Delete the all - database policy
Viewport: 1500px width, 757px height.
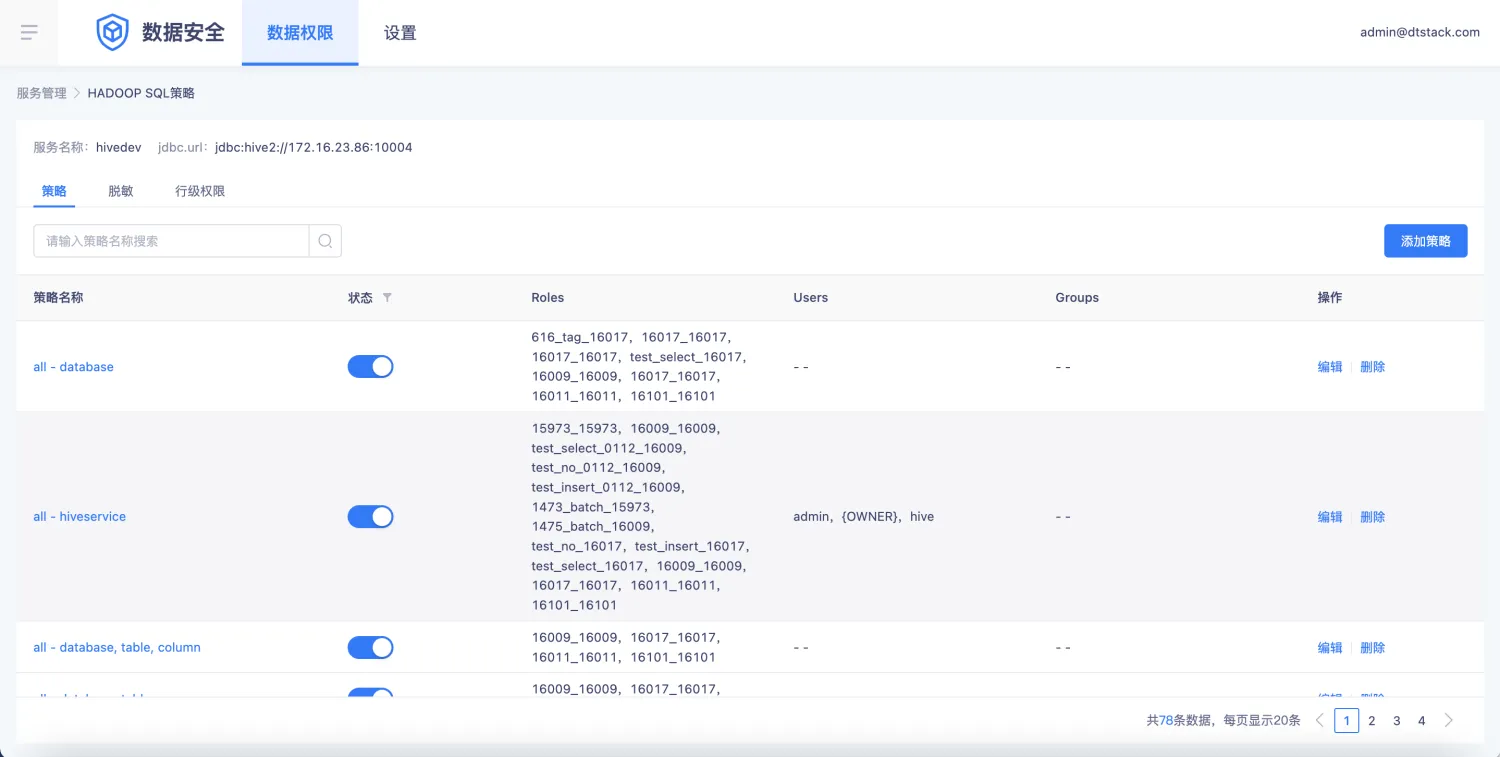[1372, 367]
